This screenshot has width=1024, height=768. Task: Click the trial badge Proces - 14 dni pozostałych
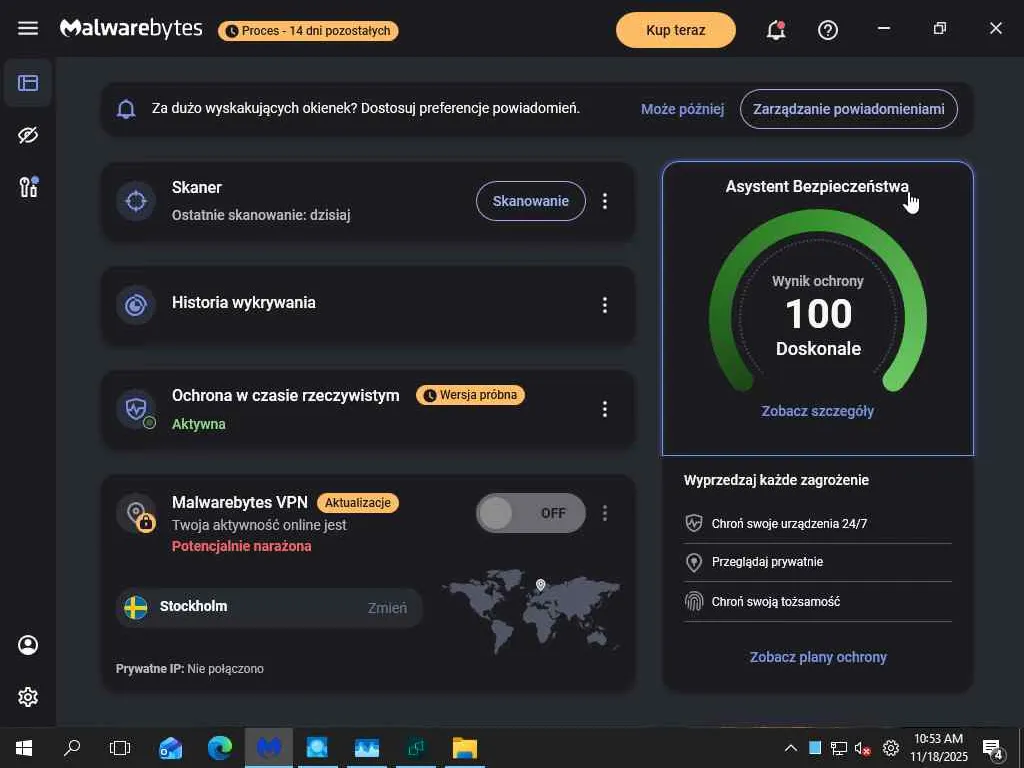[308, 31]
